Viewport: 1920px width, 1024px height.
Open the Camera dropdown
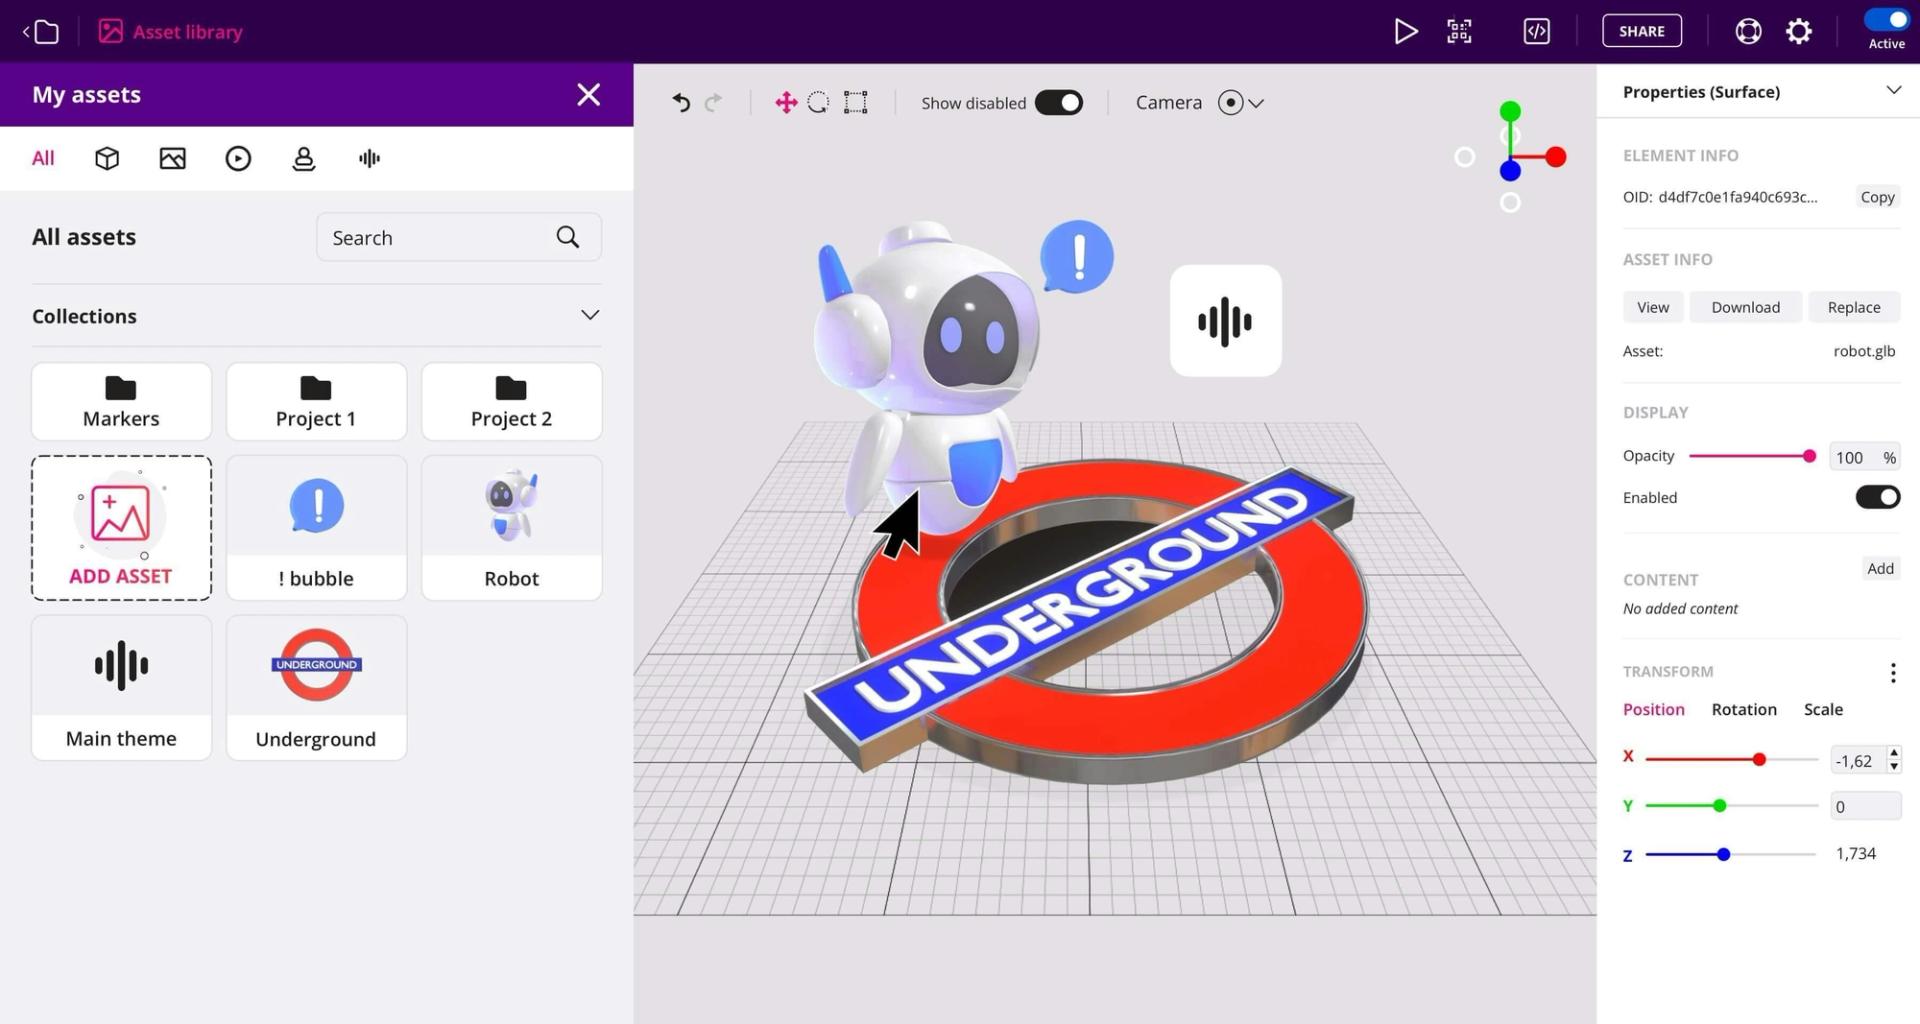(x=1240, y=102)
